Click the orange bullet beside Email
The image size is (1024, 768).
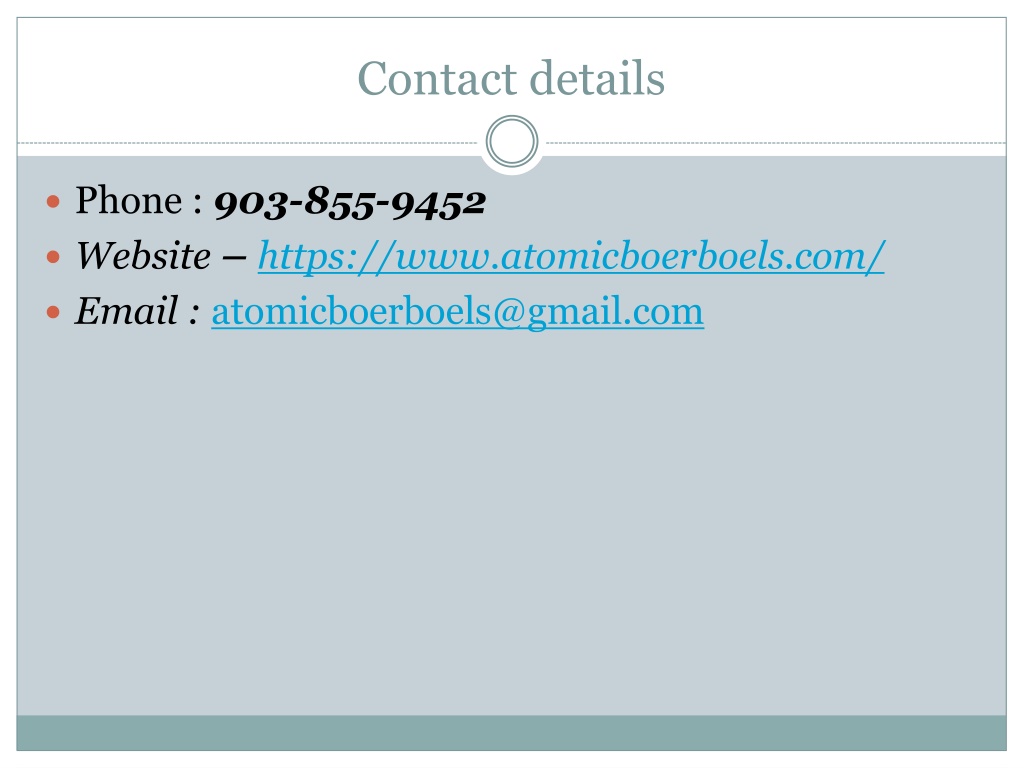click(x=54, y=312)
